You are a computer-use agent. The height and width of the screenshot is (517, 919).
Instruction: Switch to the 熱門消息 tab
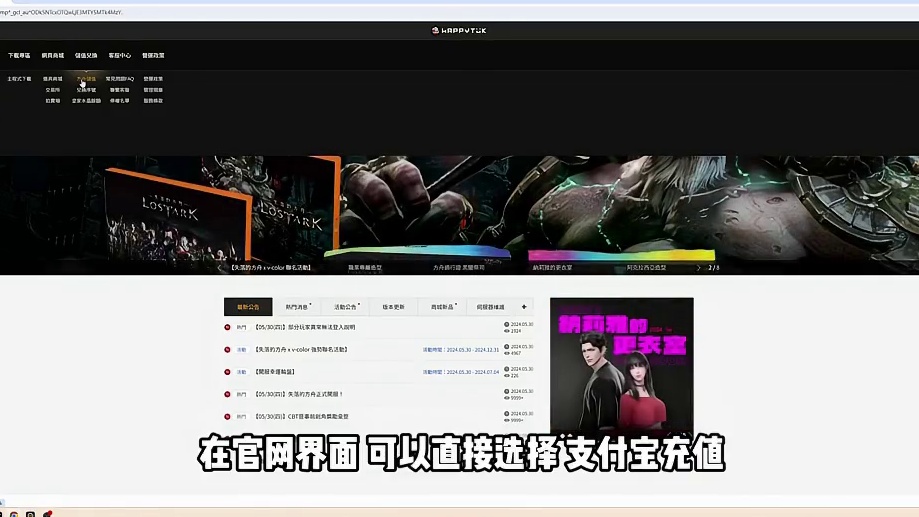point(297,307)
